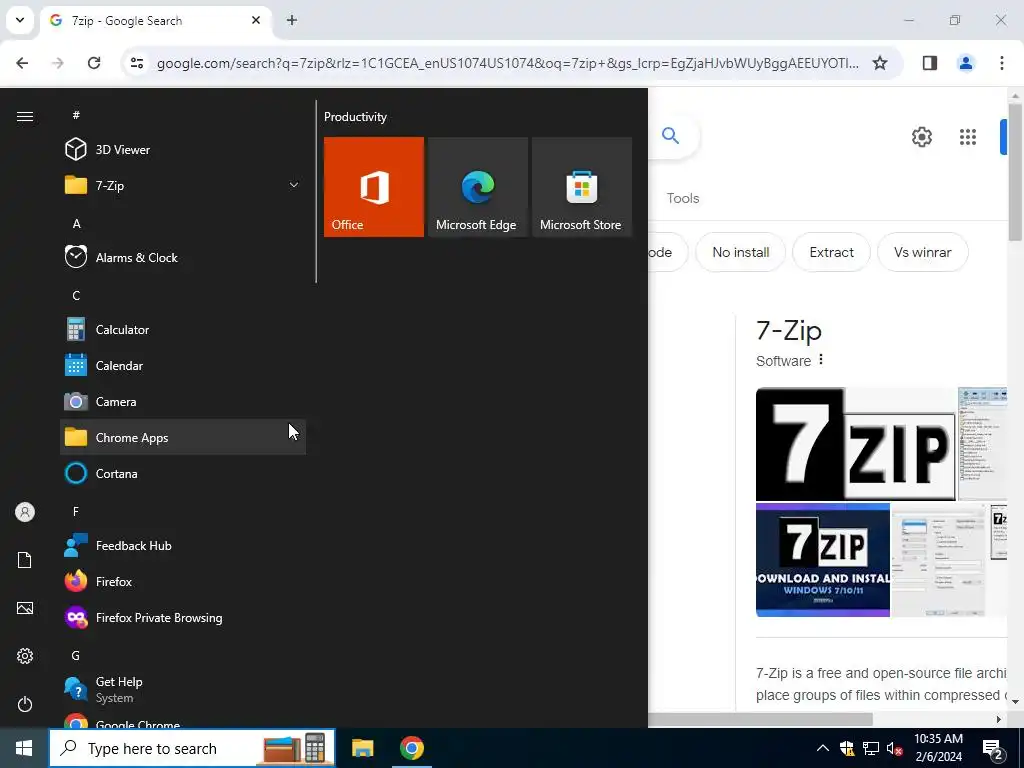Click the Google search magnifier button
The height and width of the screenshot is (768, 1024).
tap(671, 136)
